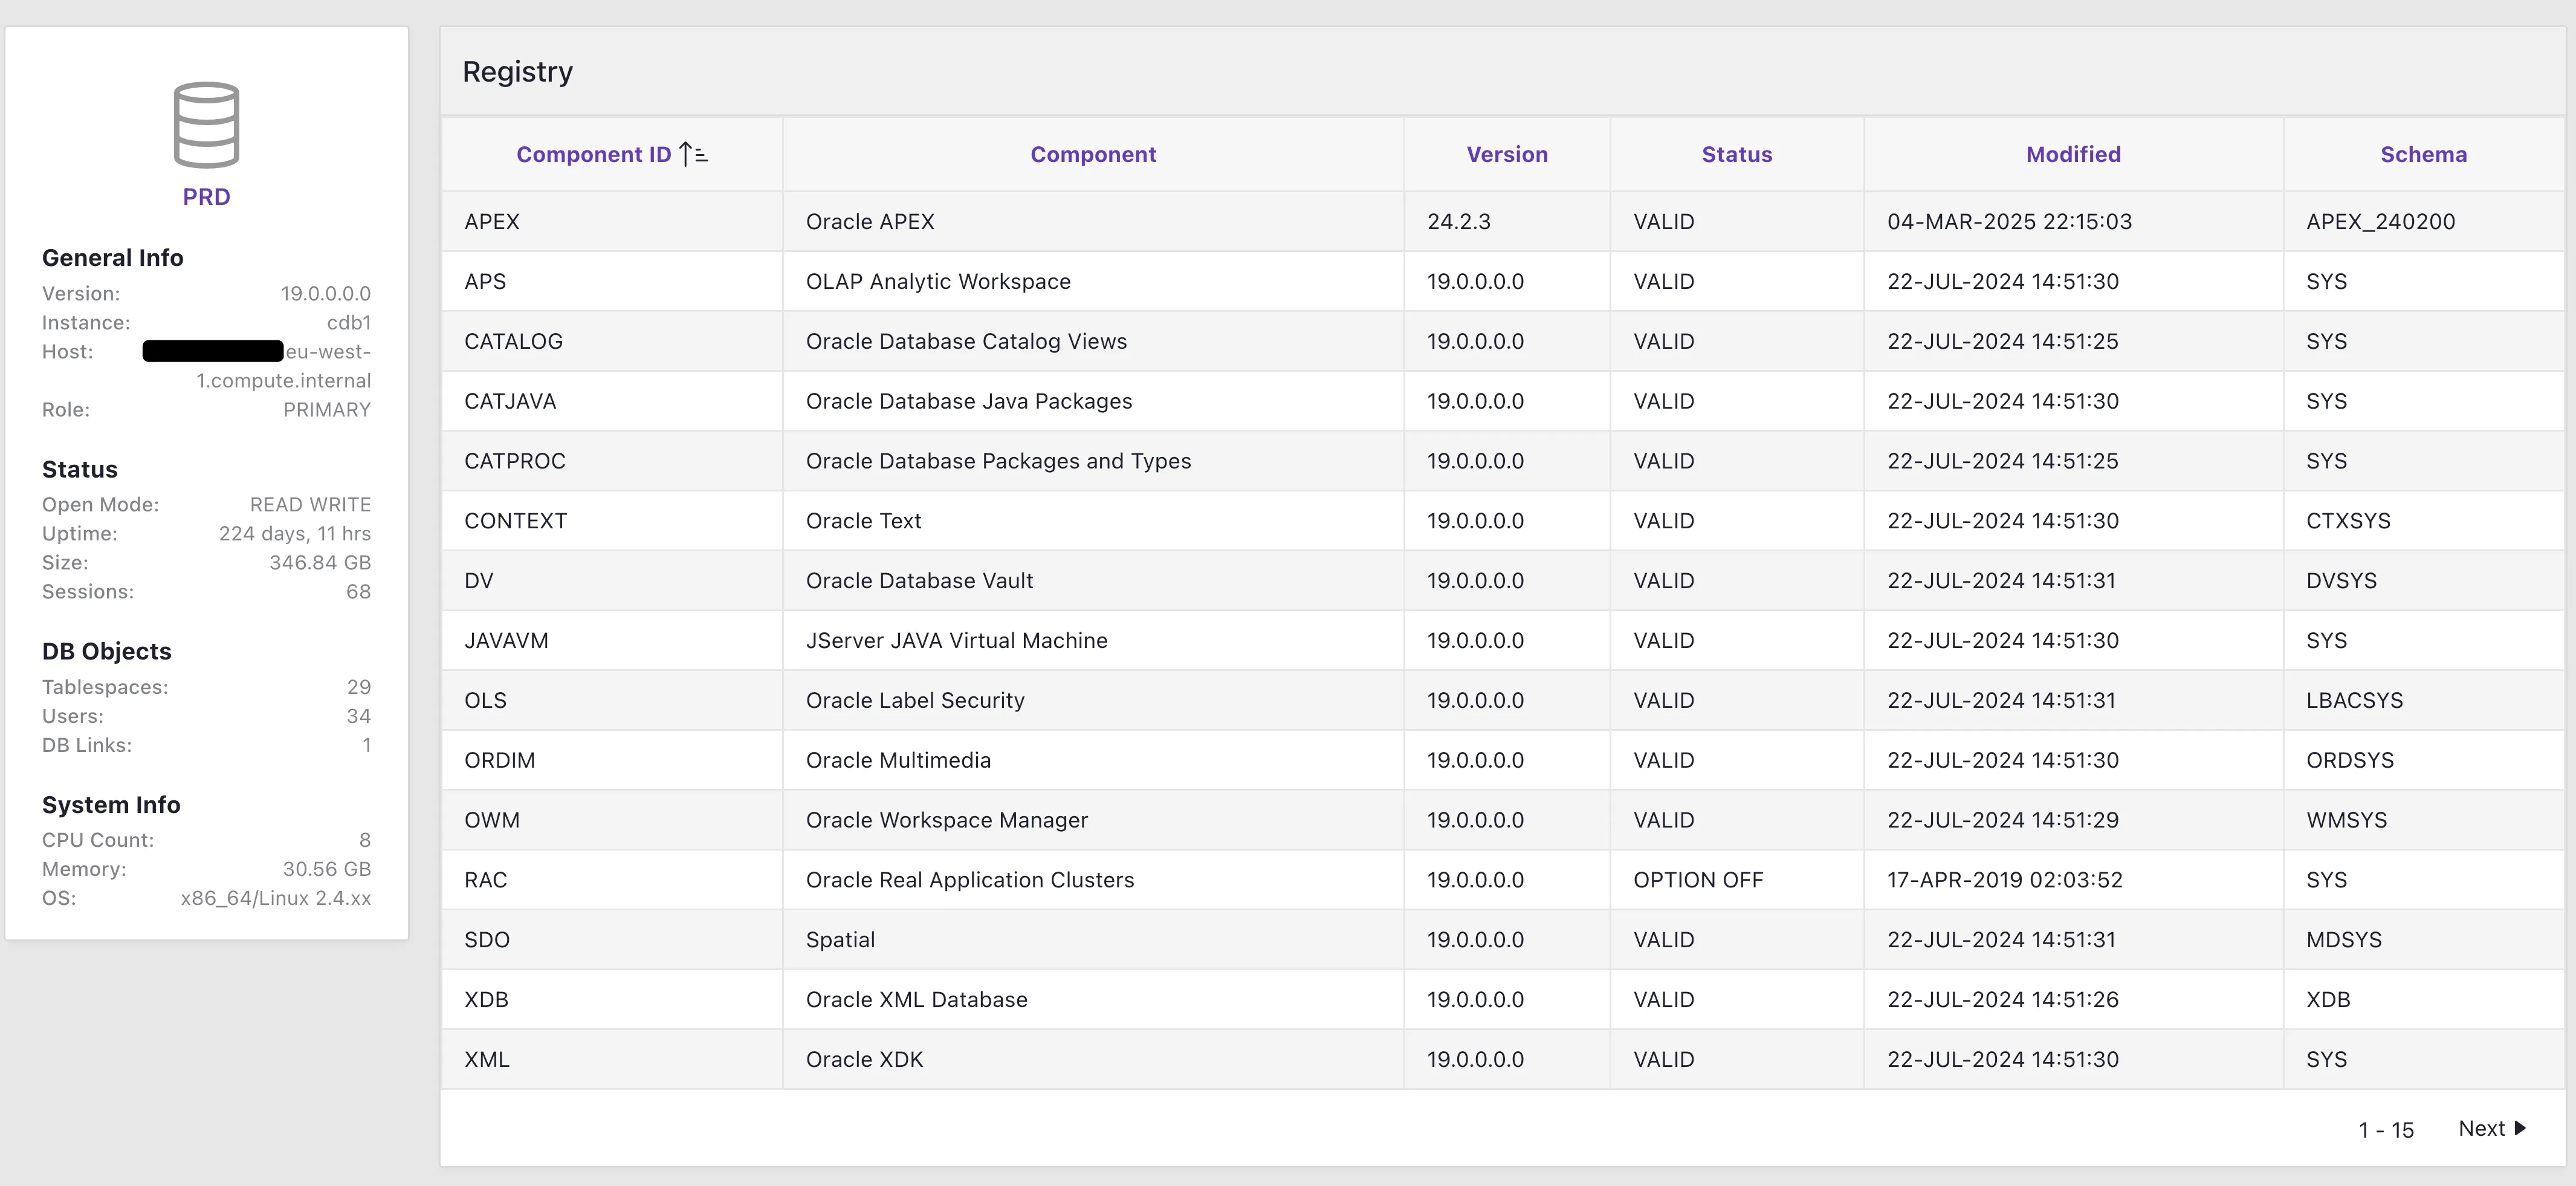Click the 30.56 GB memory value
2576x1186 pixels.
coord(327,869)
